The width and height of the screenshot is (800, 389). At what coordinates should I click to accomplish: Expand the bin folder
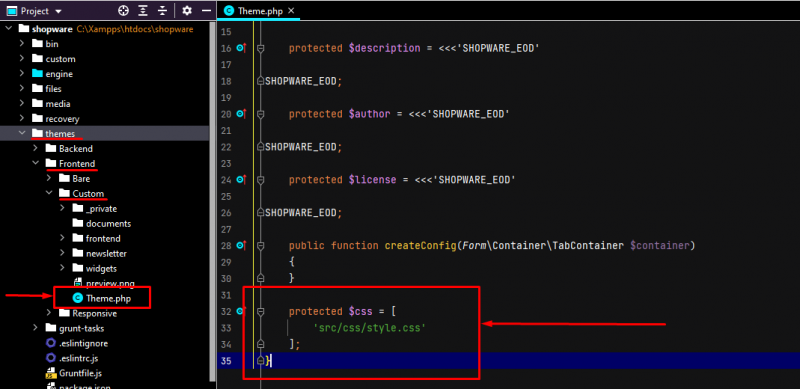click(21, 44)
